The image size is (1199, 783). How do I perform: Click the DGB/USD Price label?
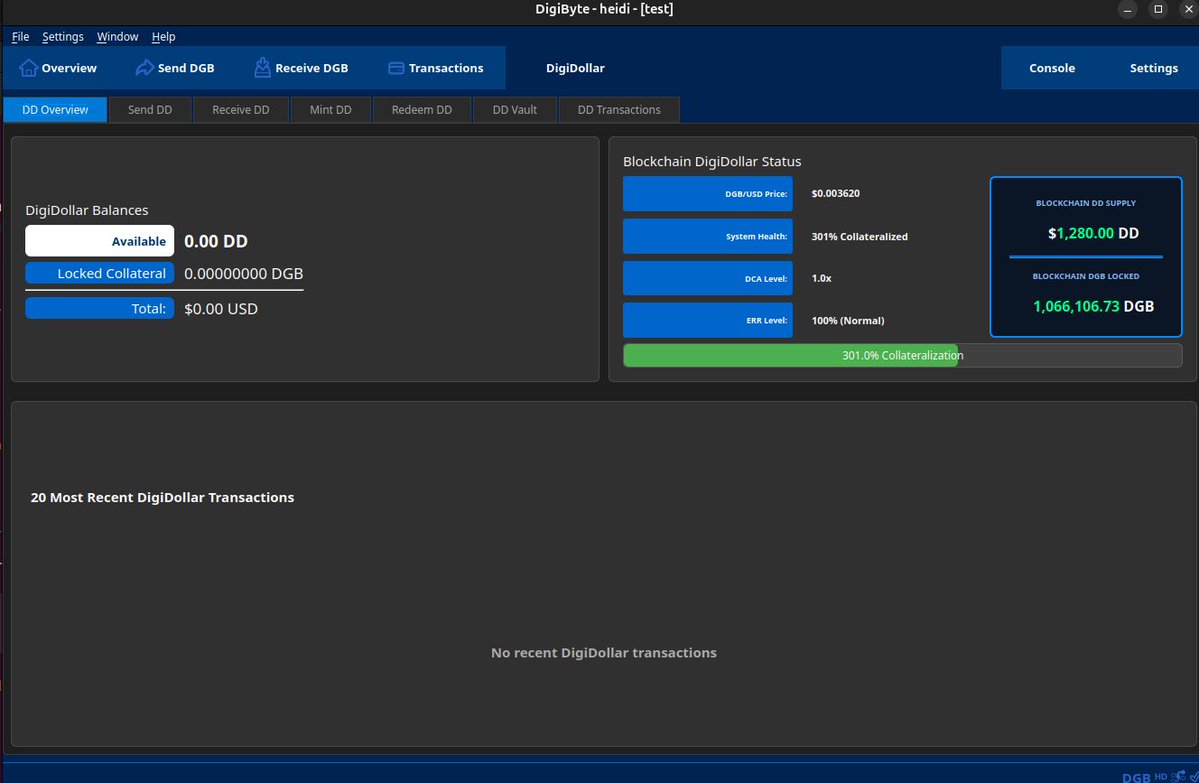tap(707, 193)
